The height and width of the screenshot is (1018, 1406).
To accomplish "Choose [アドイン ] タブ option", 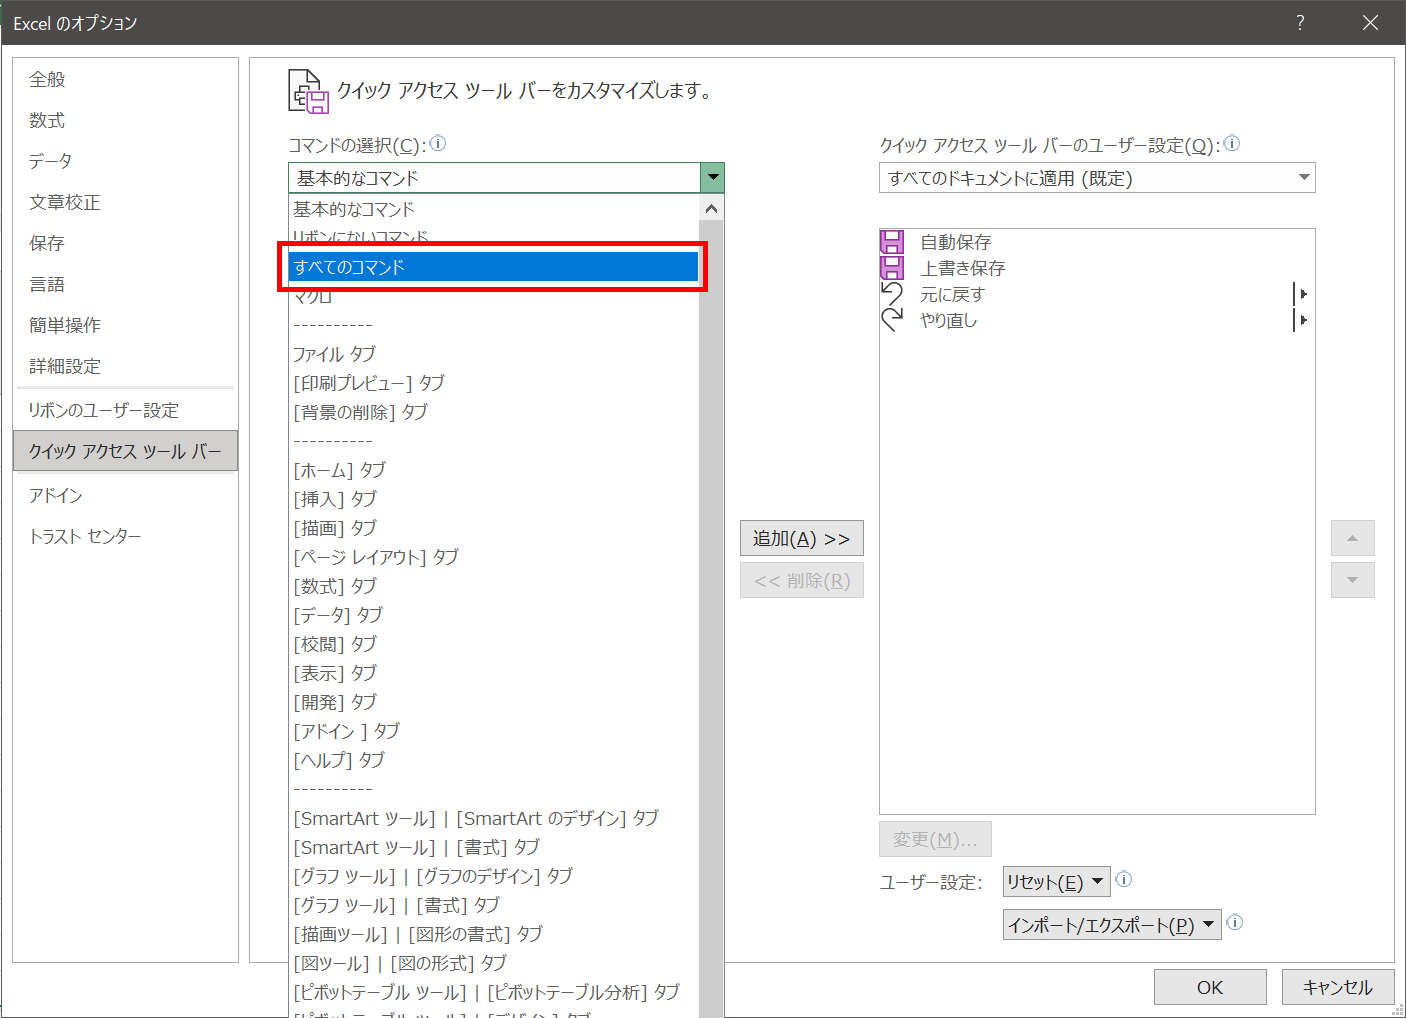I will (494, 731).
